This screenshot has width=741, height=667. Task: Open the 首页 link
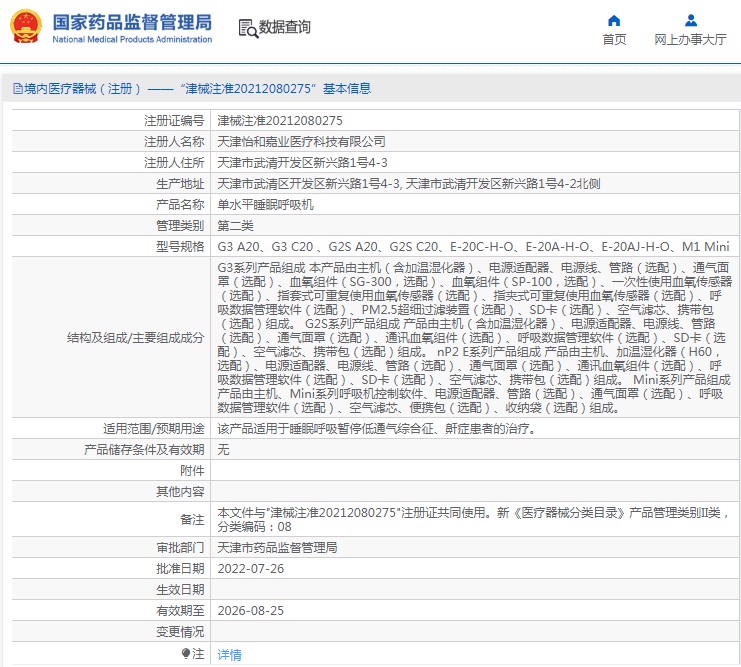[614, 40]
